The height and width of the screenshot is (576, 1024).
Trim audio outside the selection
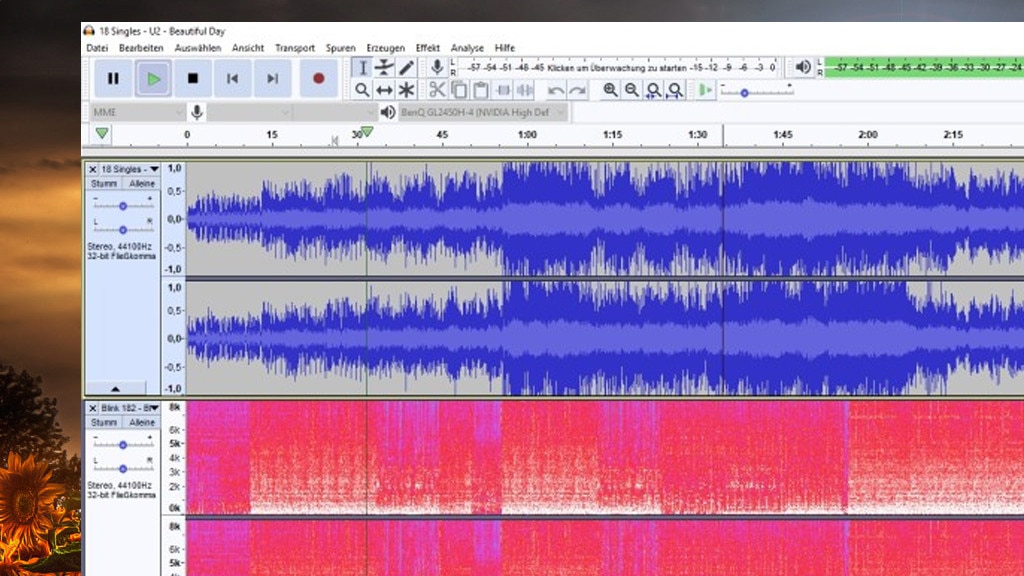[x=503, y=90]
